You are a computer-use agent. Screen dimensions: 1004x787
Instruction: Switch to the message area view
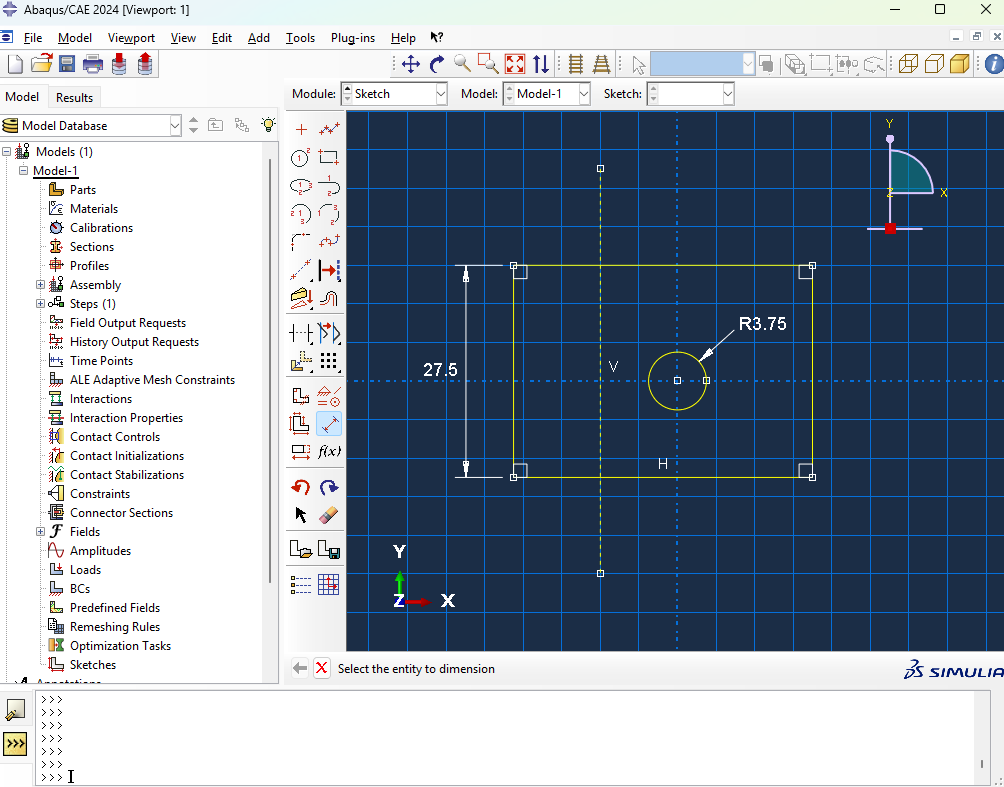tap(15, 710)
